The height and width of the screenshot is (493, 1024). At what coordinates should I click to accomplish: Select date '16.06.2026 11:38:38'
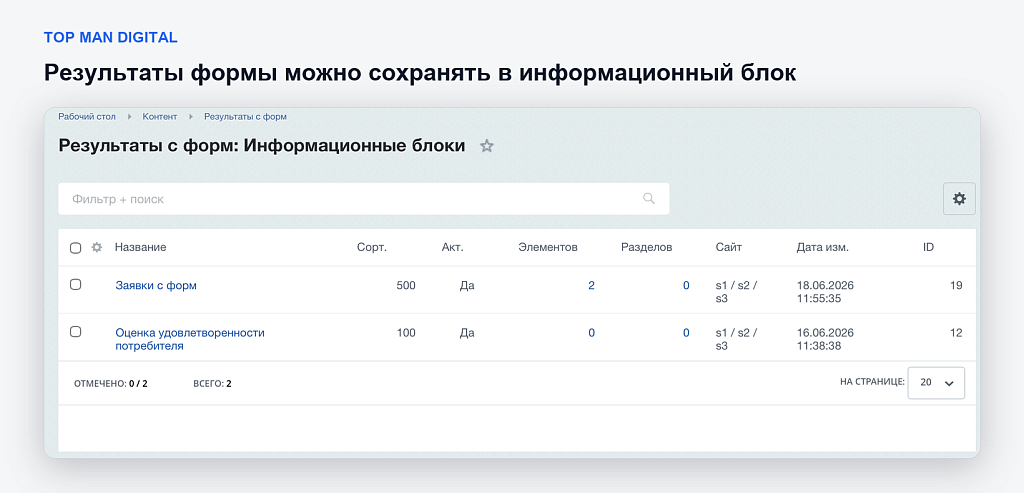point(825,339)
